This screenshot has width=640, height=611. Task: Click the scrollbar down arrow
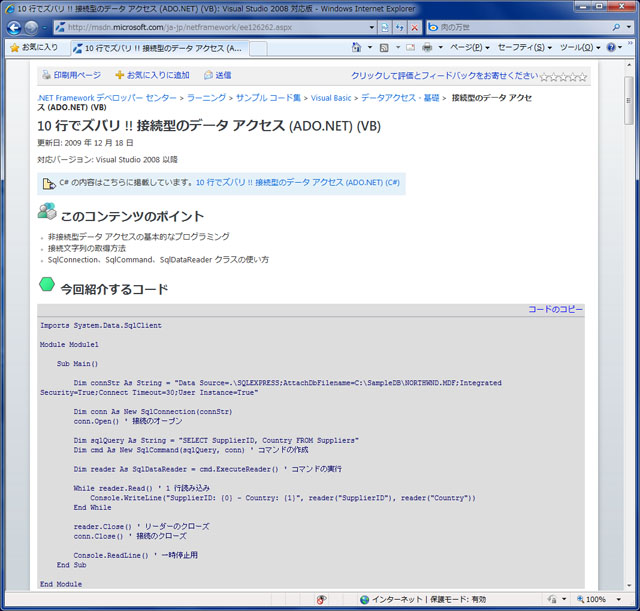[629, 585]
